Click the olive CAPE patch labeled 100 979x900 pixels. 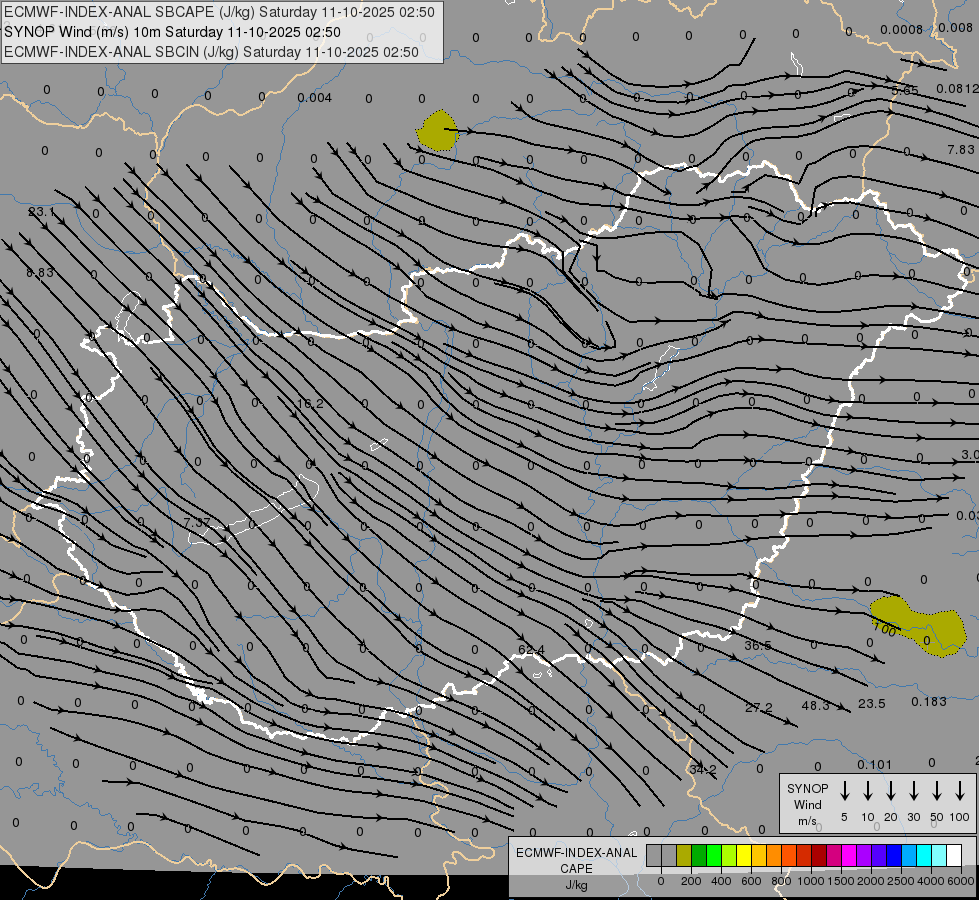pyautogui.click(x=918, y=626)
